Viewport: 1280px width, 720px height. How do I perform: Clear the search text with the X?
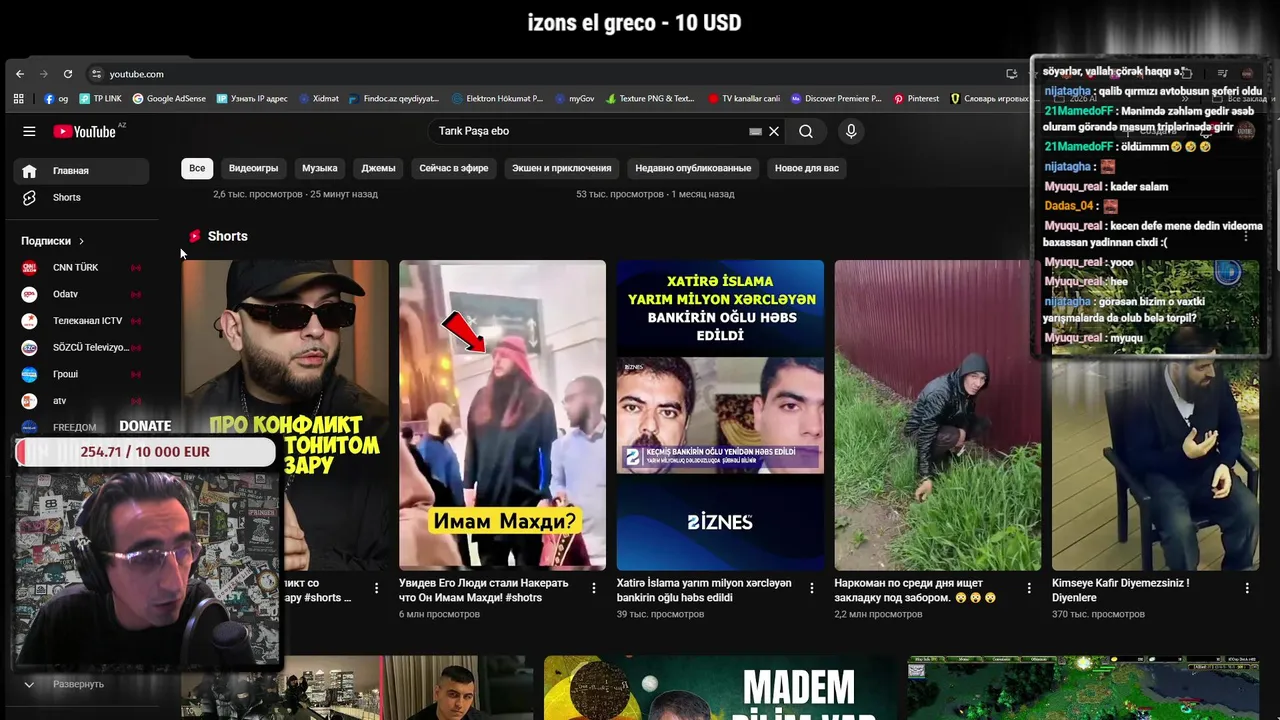774,131
